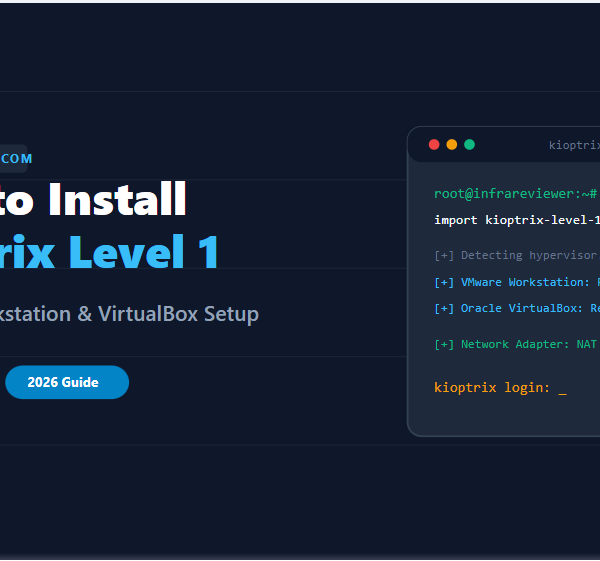Click the kioptrix terminal title text
The height and width of the screenshot is (561, 600).
(x=574, y=145)
